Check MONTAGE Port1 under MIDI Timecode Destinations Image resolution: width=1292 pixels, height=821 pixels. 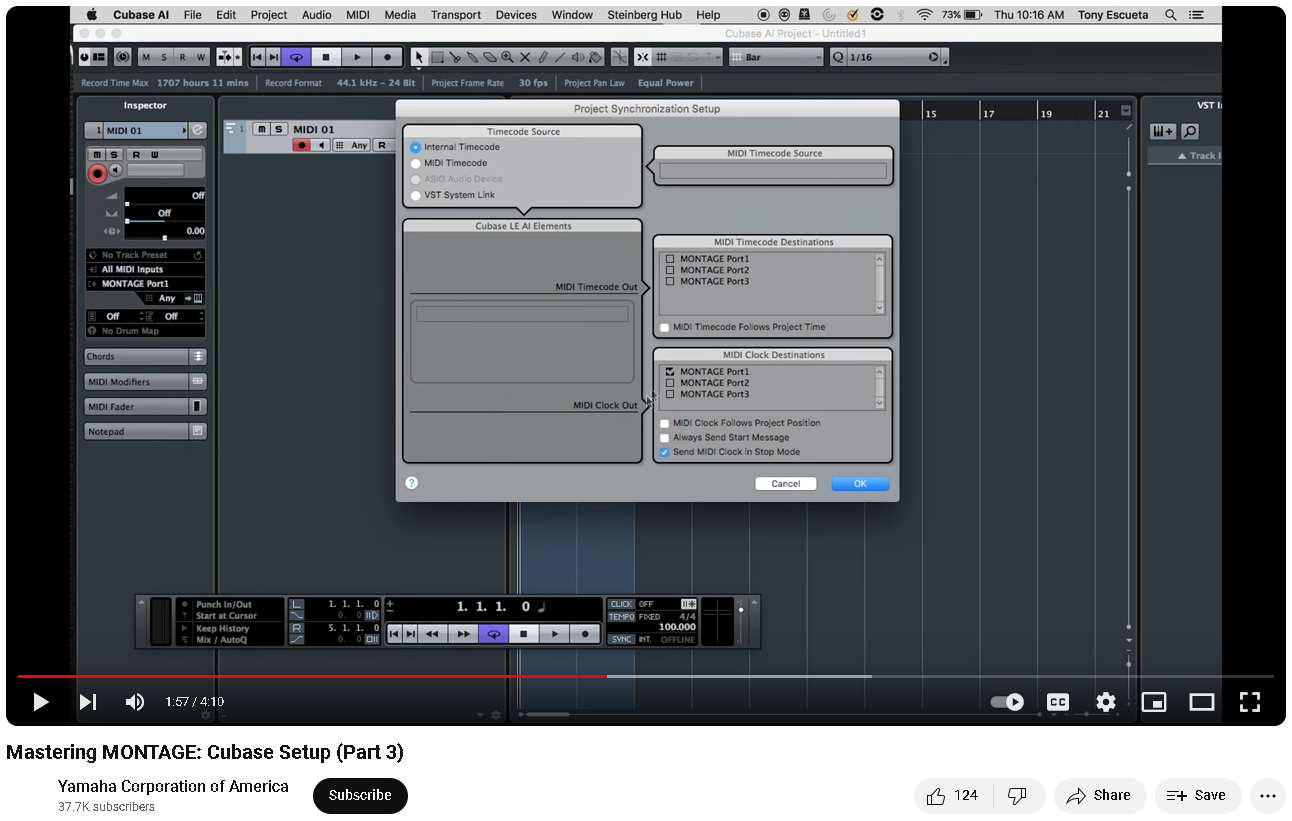tap(670, 259)
